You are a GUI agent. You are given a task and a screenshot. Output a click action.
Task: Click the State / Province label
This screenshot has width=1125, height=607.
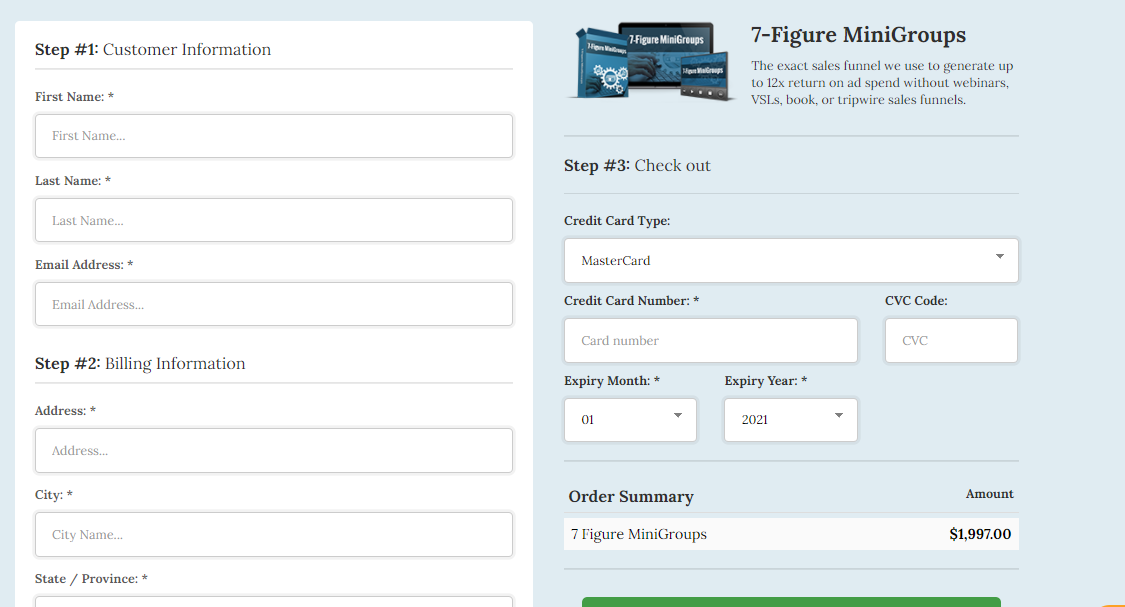[x=91, y=579]
